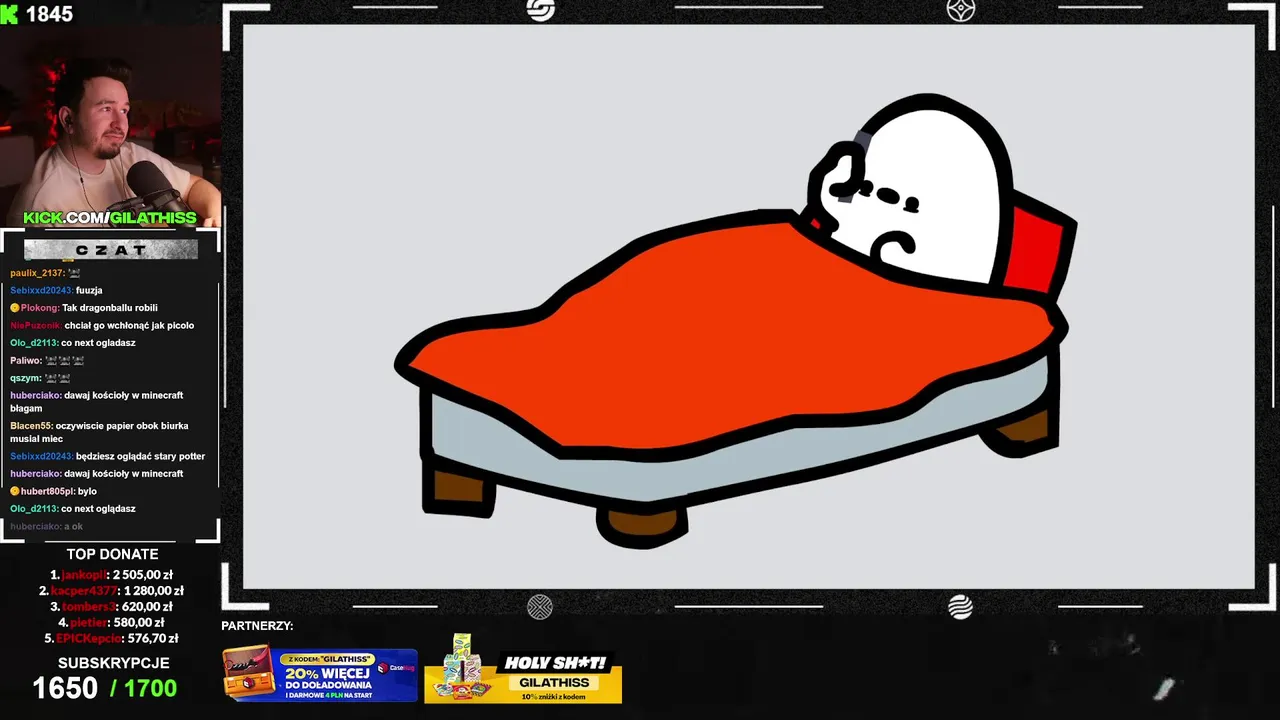Select username NiePuzonik in the chat

pyautogui.click(x=36, y=325)
